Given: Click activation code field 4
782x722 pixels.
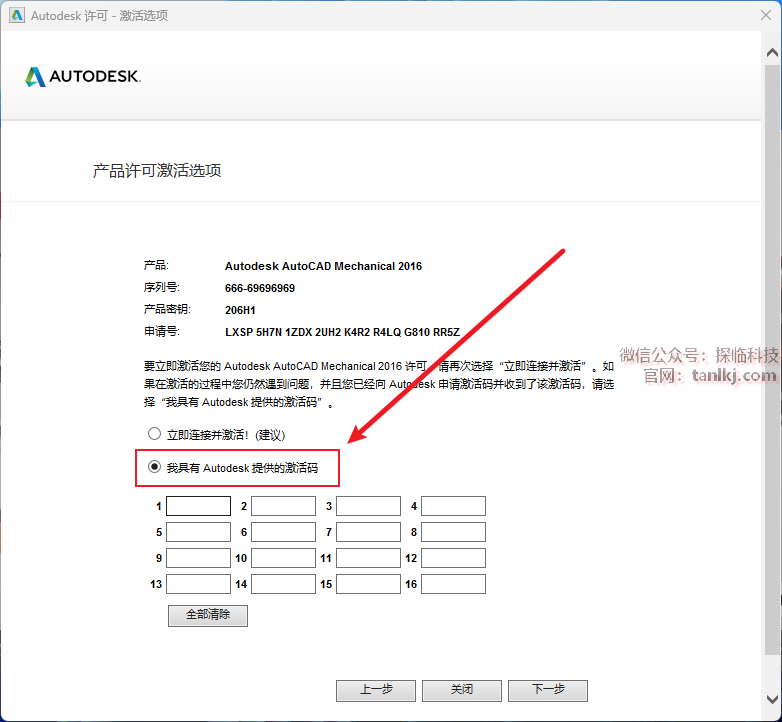Looking at the screenshot, I should point(453,506).
